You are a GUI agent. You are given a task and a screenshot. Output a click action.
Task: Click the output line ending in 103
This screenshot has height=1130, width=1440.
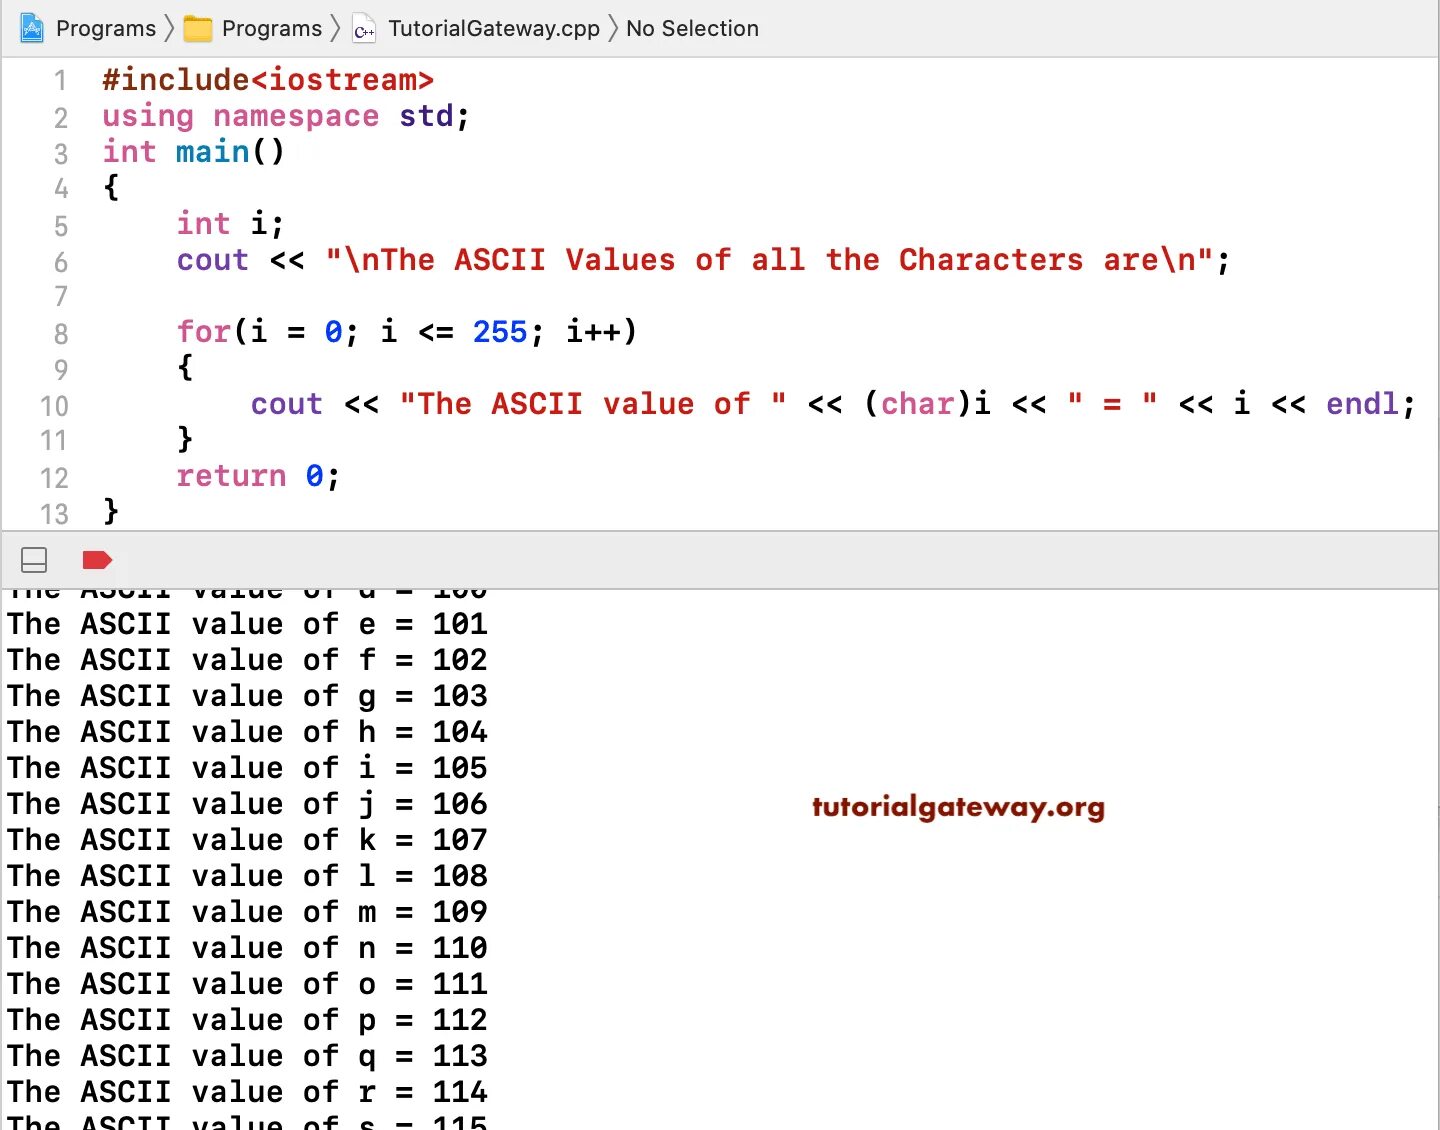tap(247, 696)
